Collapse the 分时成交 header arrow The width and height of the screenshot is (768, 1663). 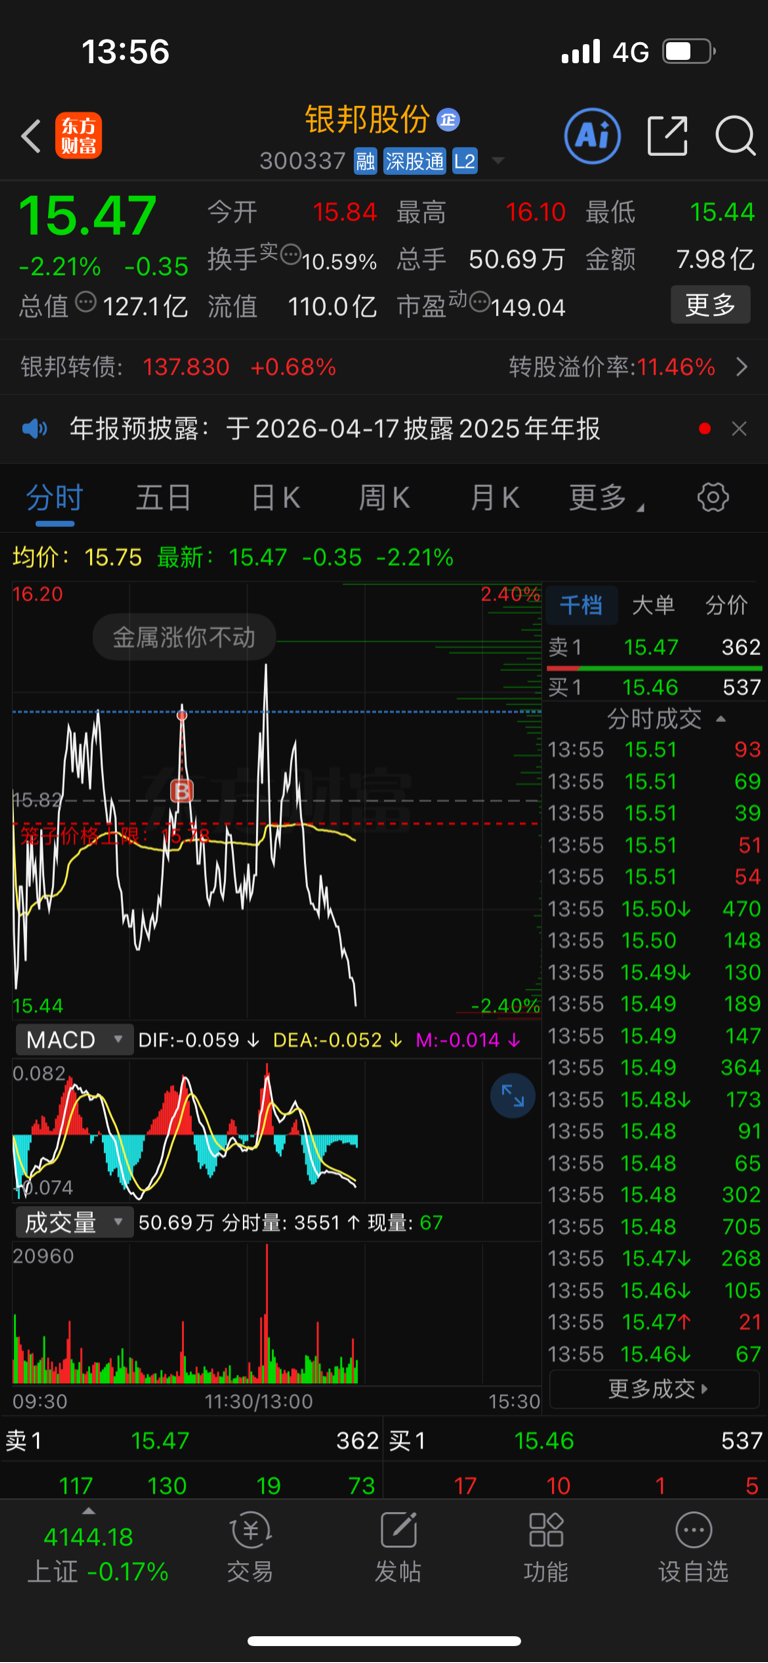click(721, 719)
